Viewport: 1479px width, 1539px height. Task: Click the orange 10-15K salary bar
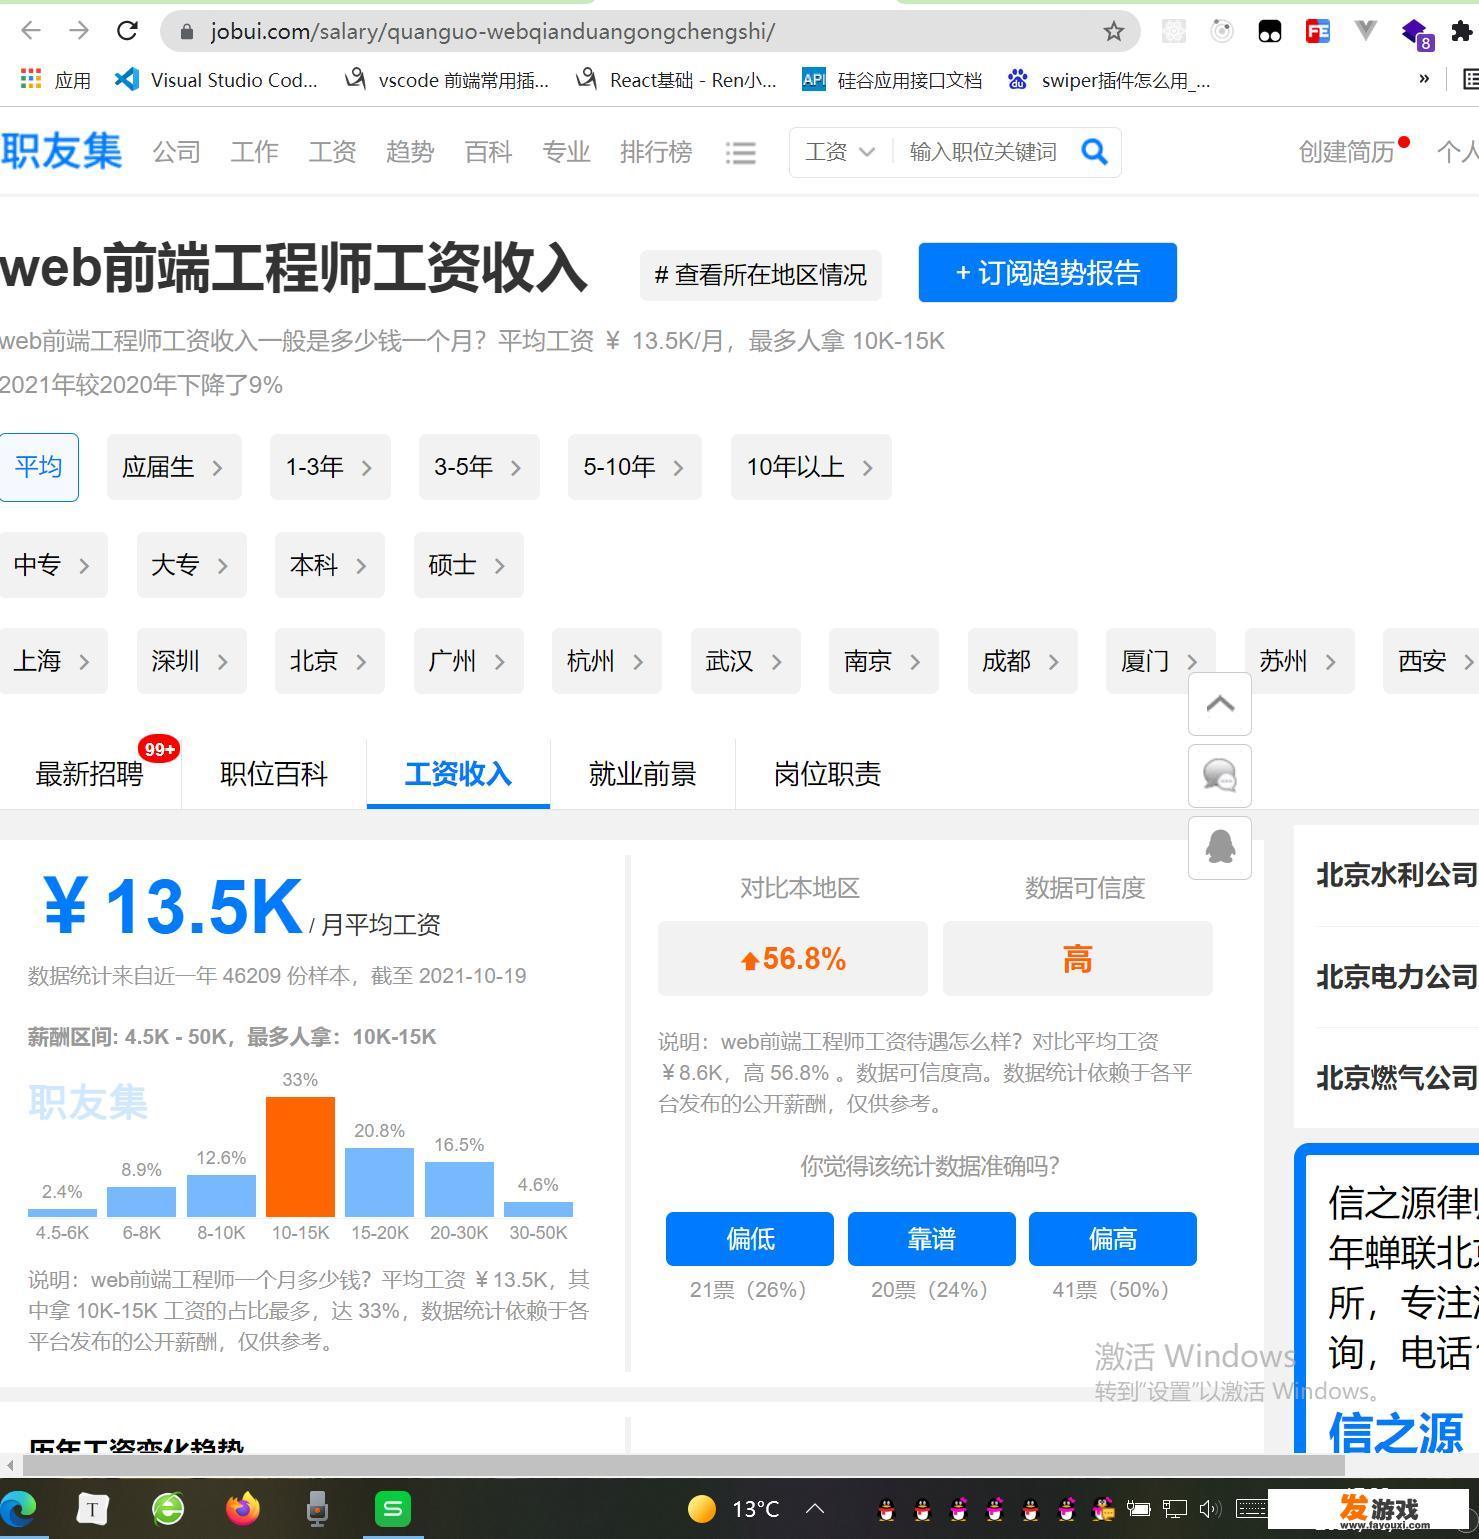300,1157
